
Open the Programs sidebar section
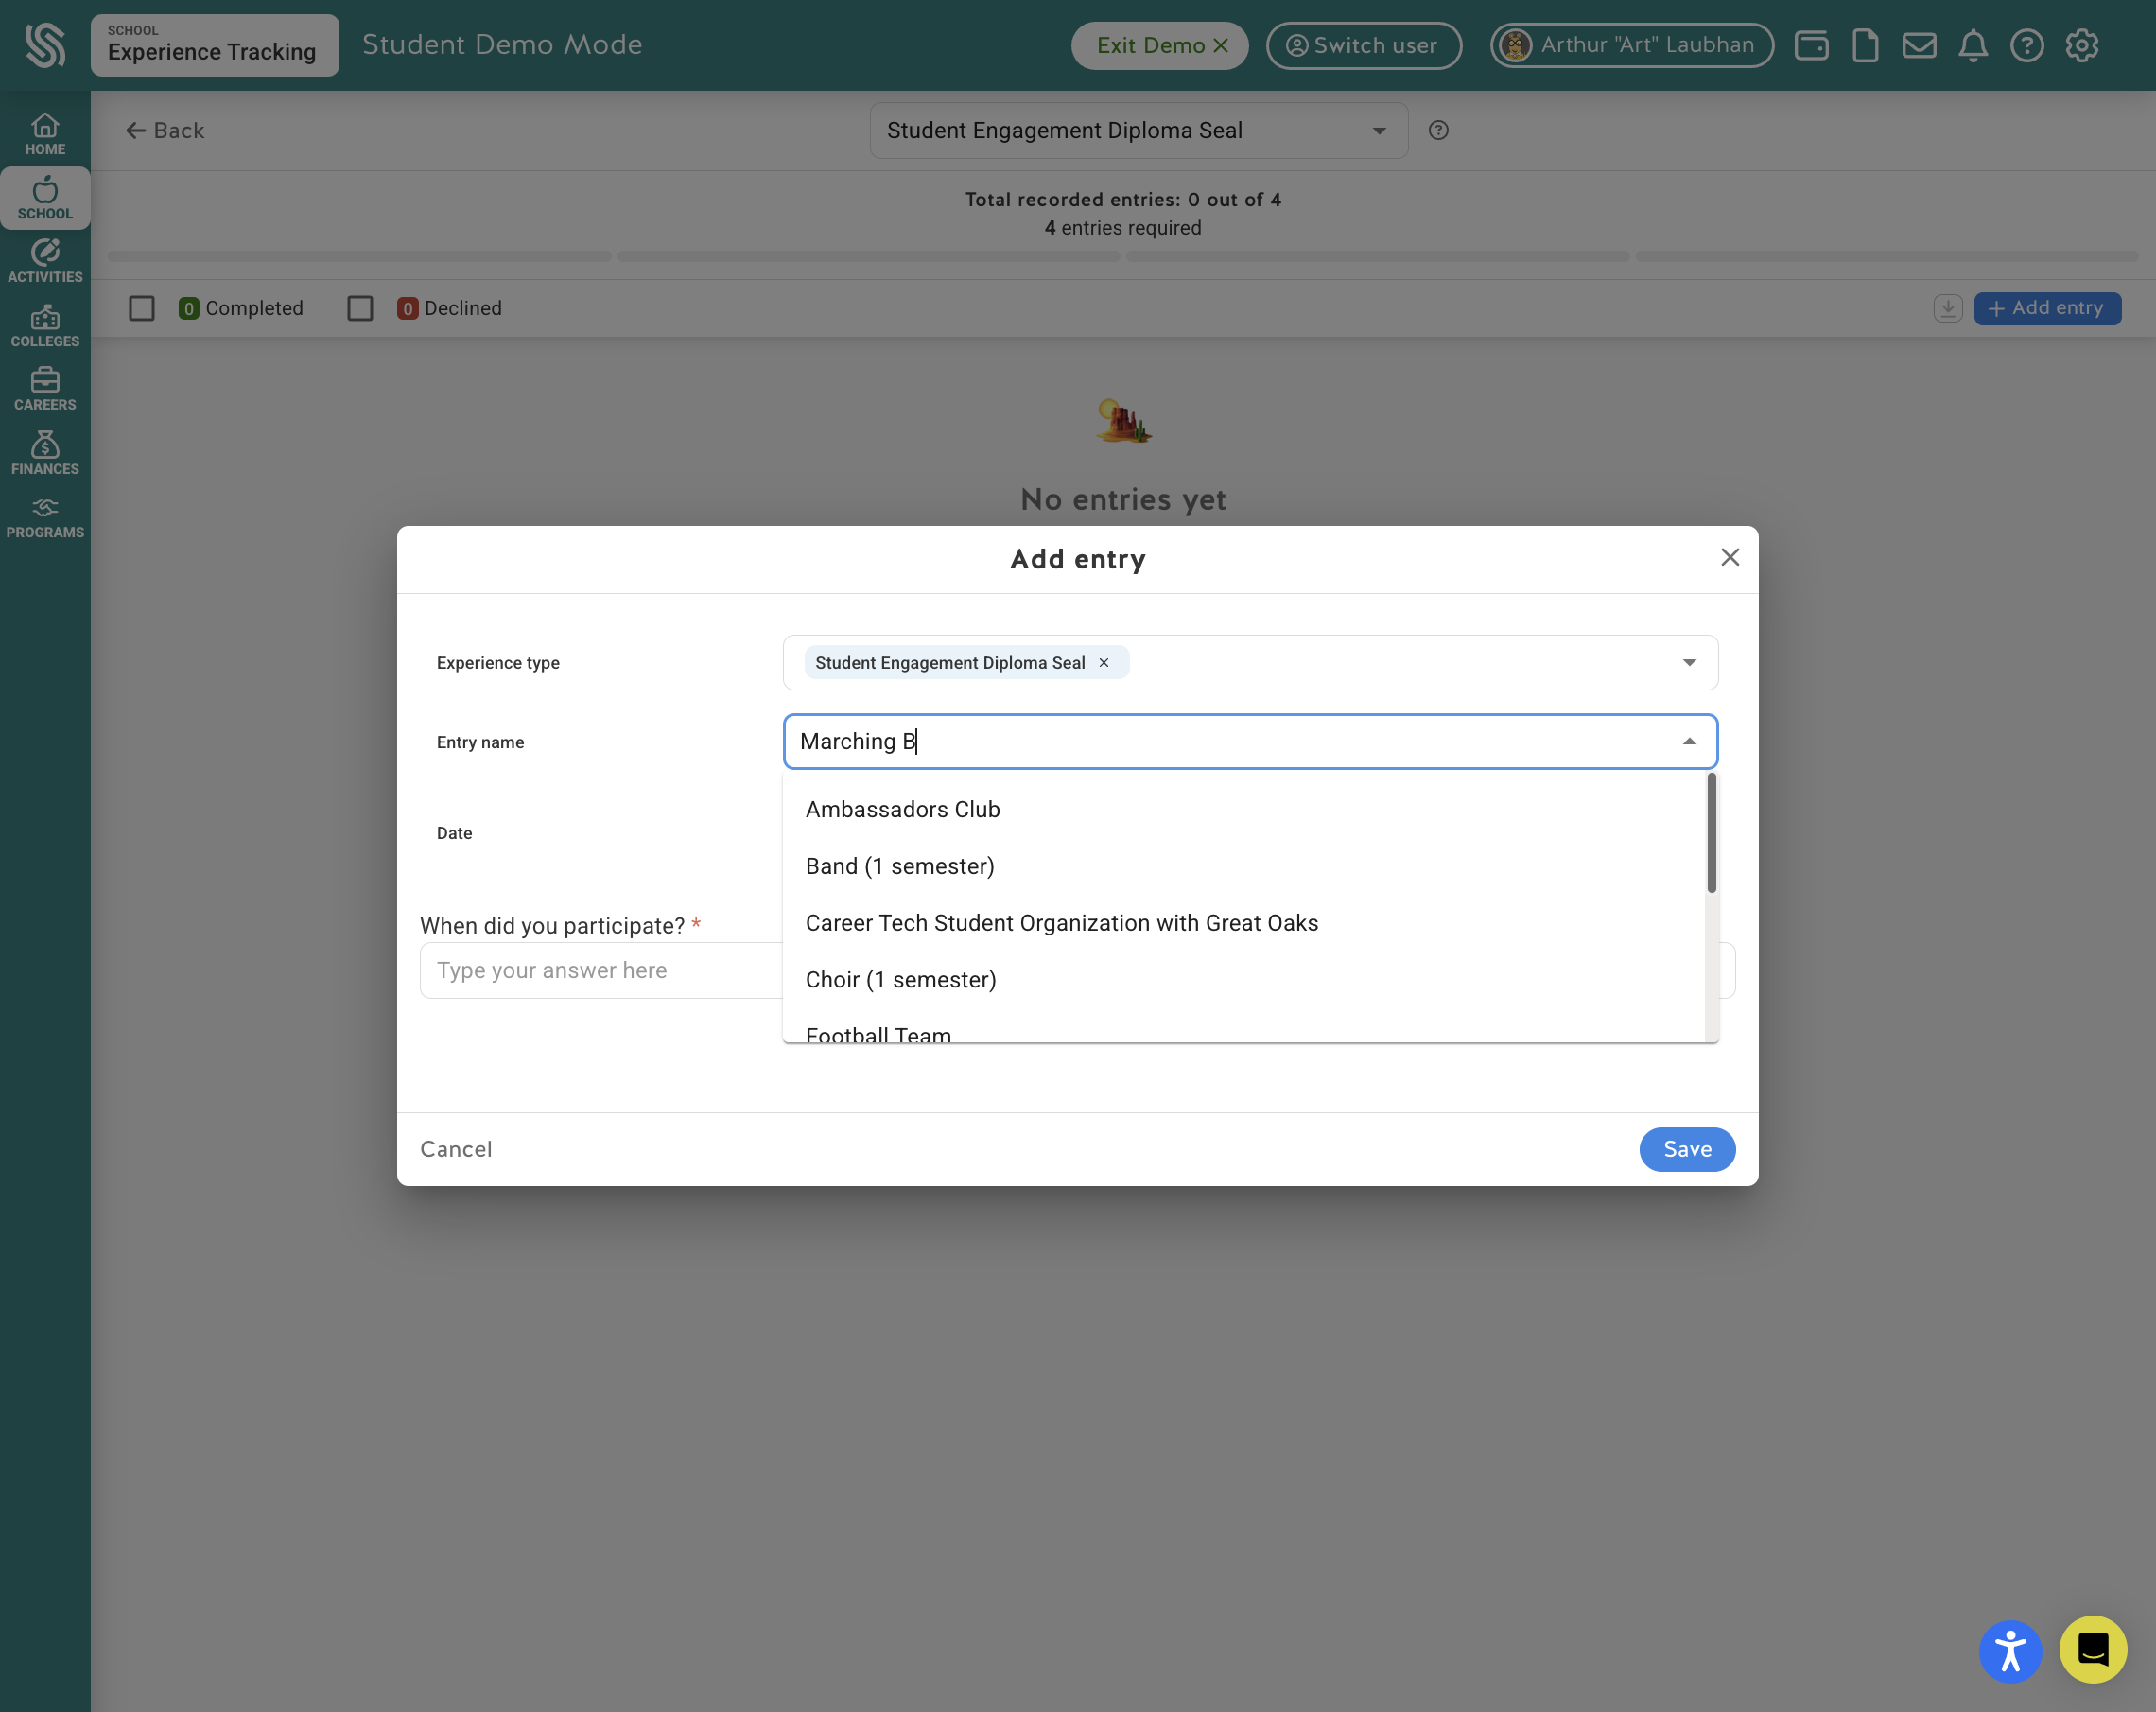pos(45,518)
